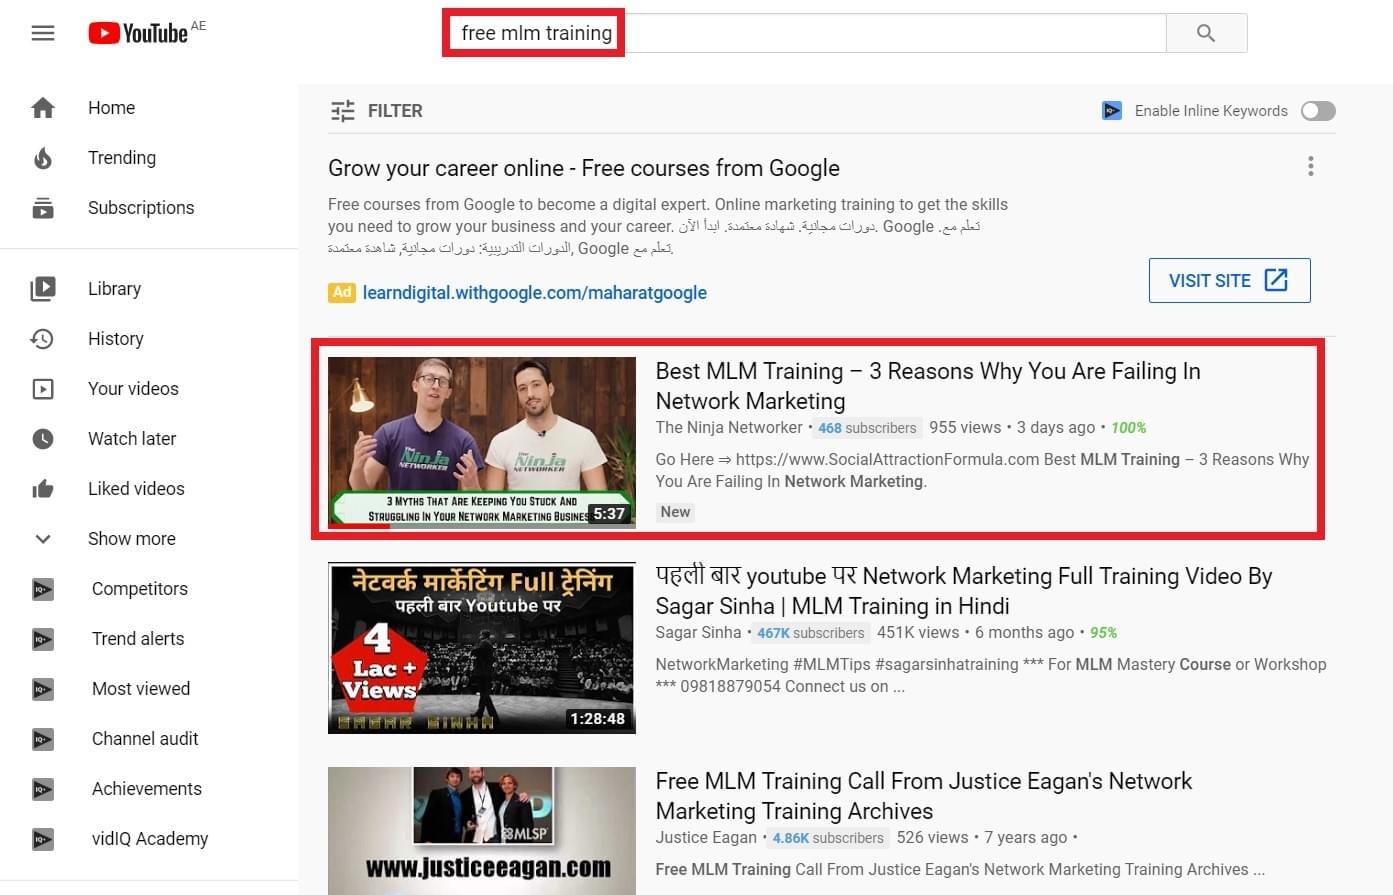The image size is (1393, 895).
Task: Click the filter sliders icon
Action: [x=343, y=111]
